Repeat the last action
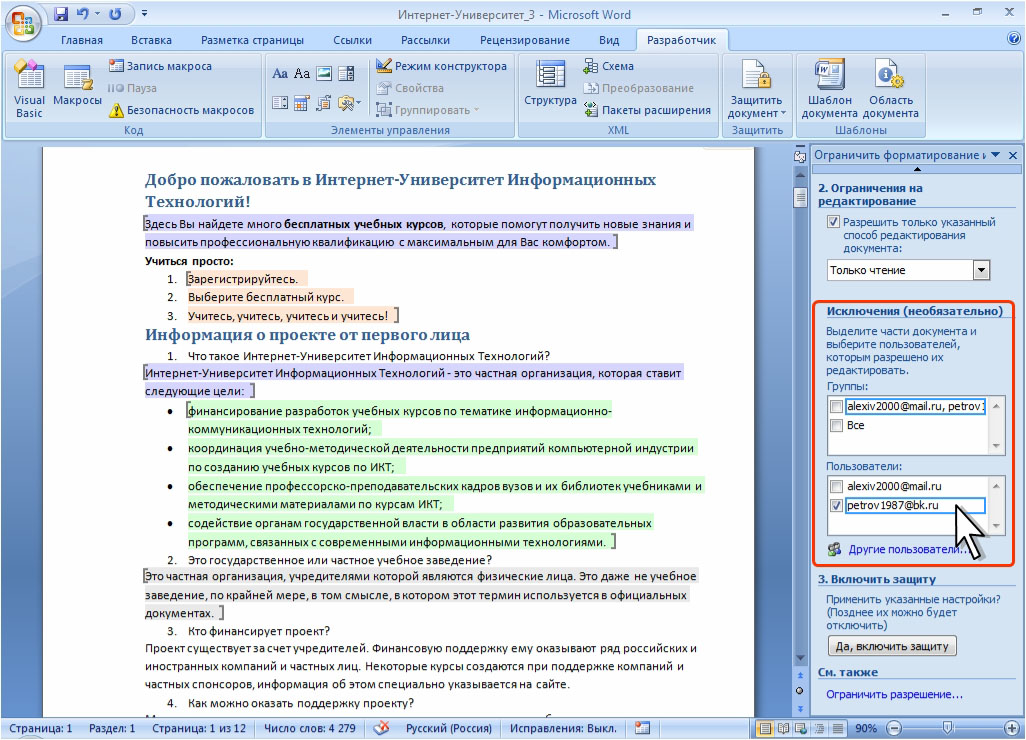This screenshot has height=740, width=1026. [x=115, y=14]
